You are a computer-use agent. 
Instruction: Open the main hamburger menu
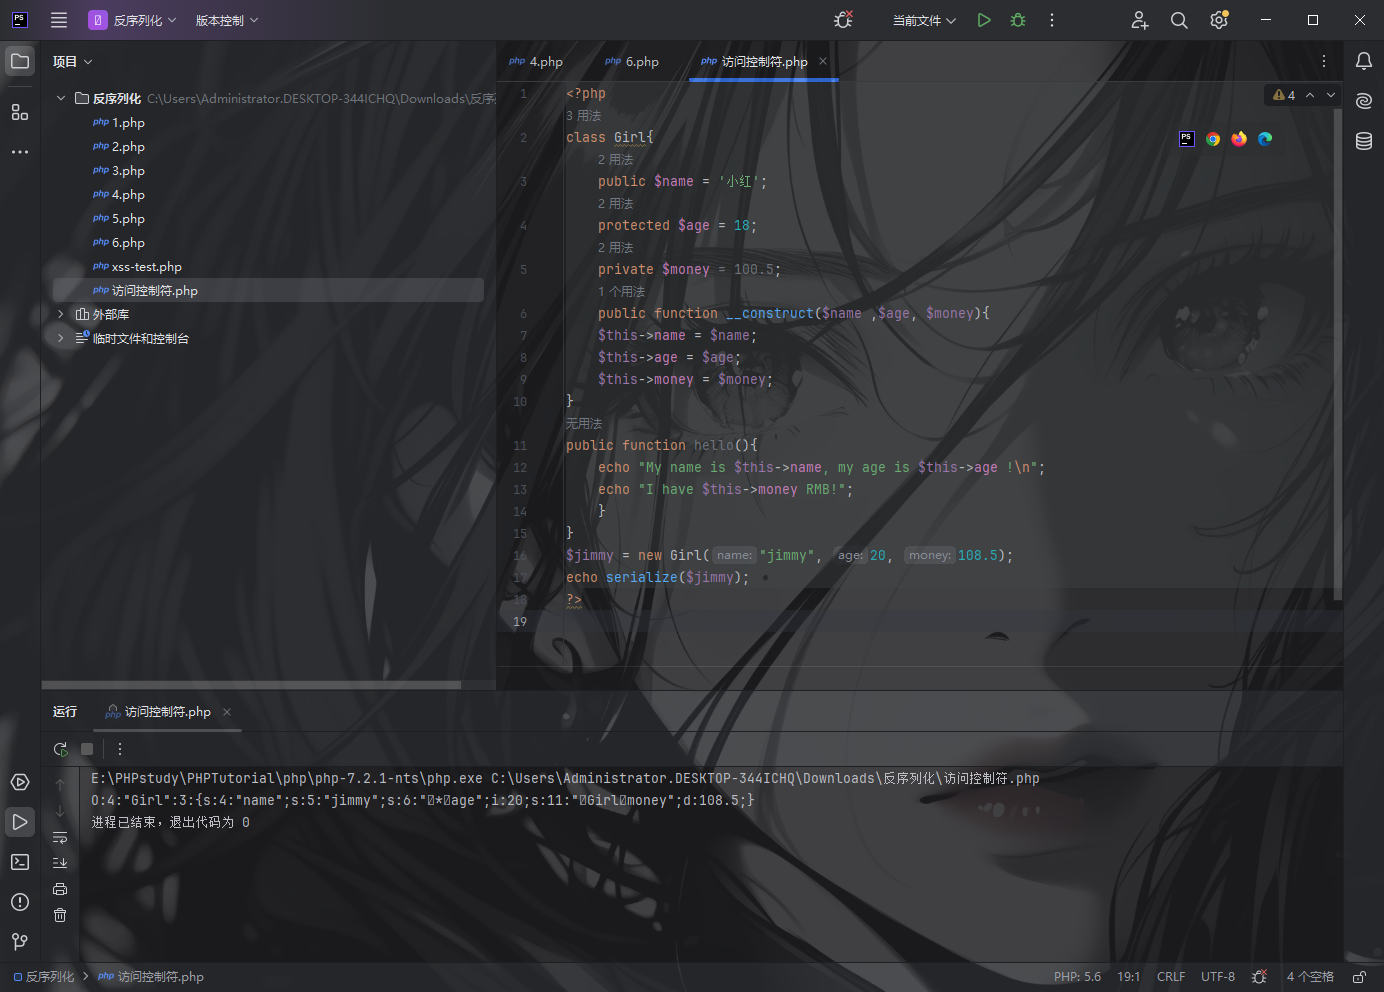click(x=59, y=20)
